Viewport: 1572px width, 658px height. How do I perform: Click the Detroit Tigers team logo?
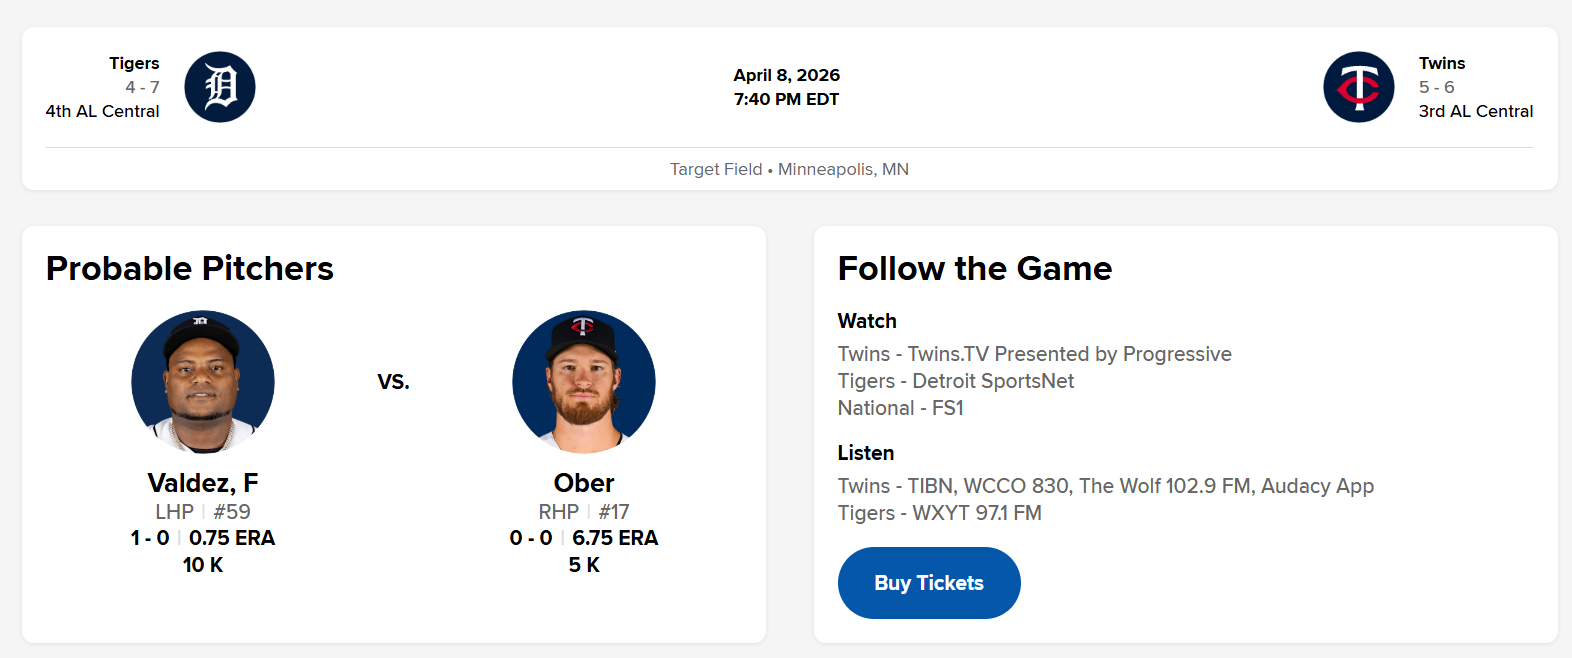(x=220, y=87)
